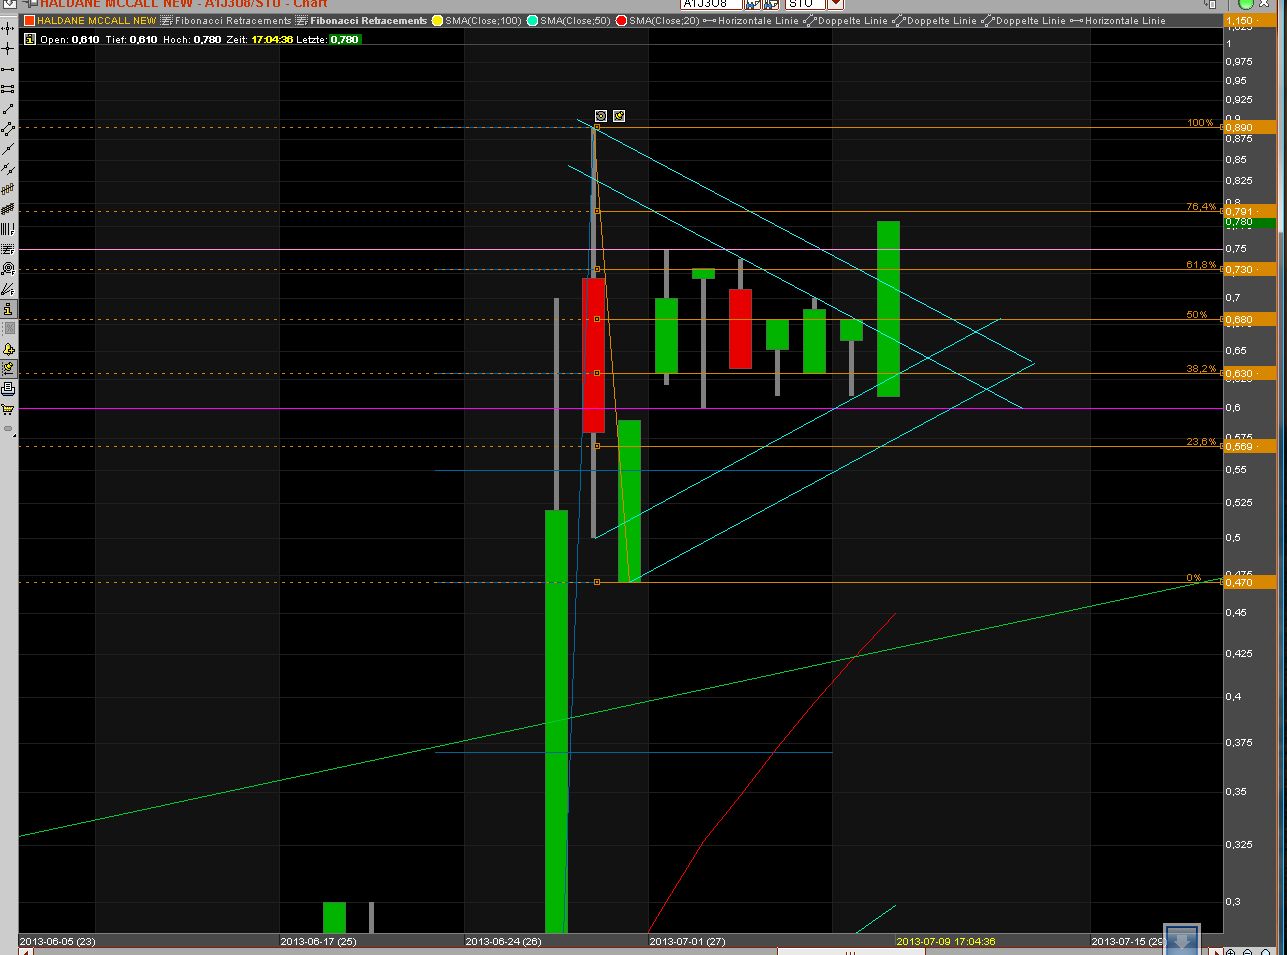This screenshot has width=1287, height=955.
Task: Select the double extended line tool
Action: click(x=8, y=169)
